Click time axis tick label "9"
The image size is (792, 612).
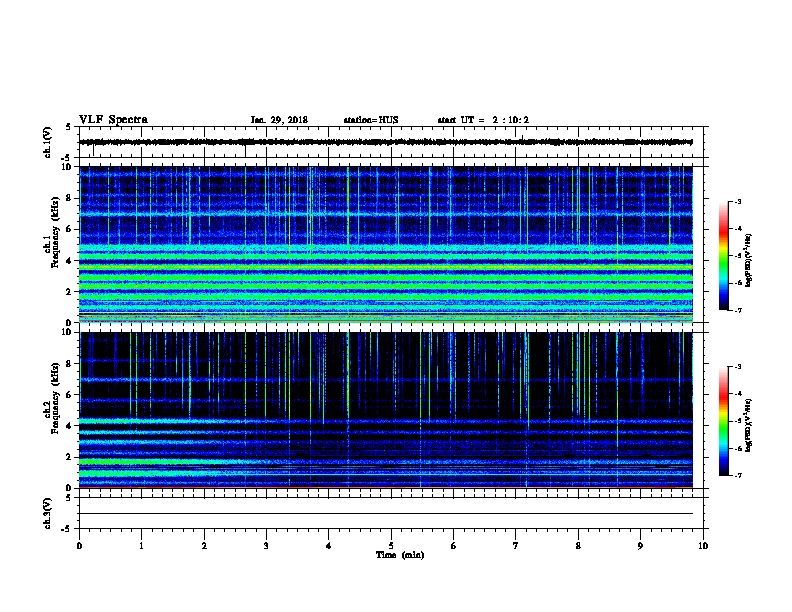tap(640, 546)
